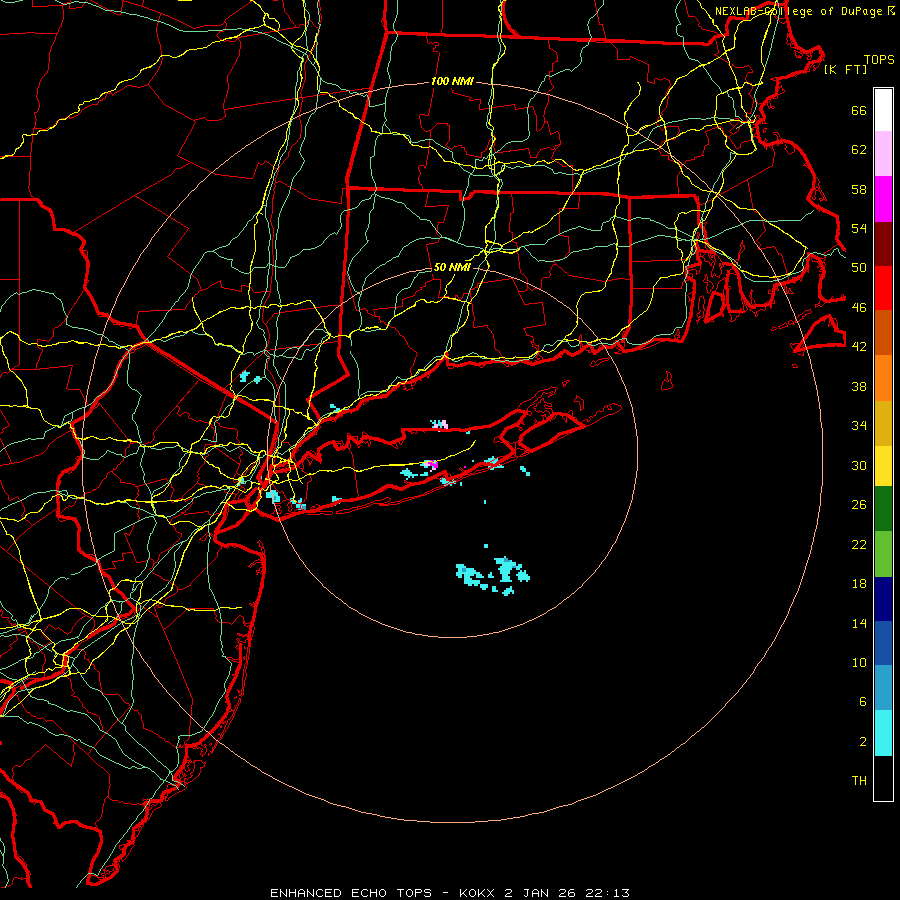Click the '26' legend label
The image size is (900, 900).
(859, 505)
